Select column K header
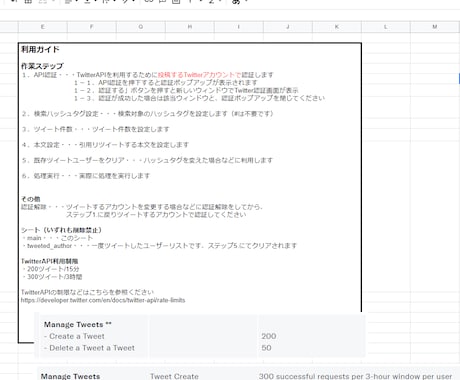This screenshot has width=460, height=380. [337, 27]
